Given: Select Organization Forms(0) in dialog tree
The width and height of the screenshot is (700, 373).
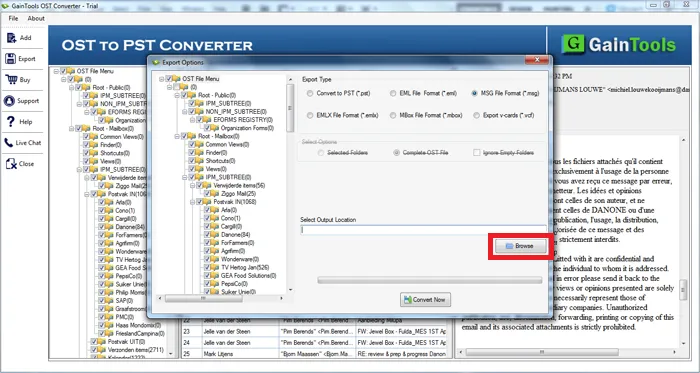Looking at the screenshot, I should 247,128.
